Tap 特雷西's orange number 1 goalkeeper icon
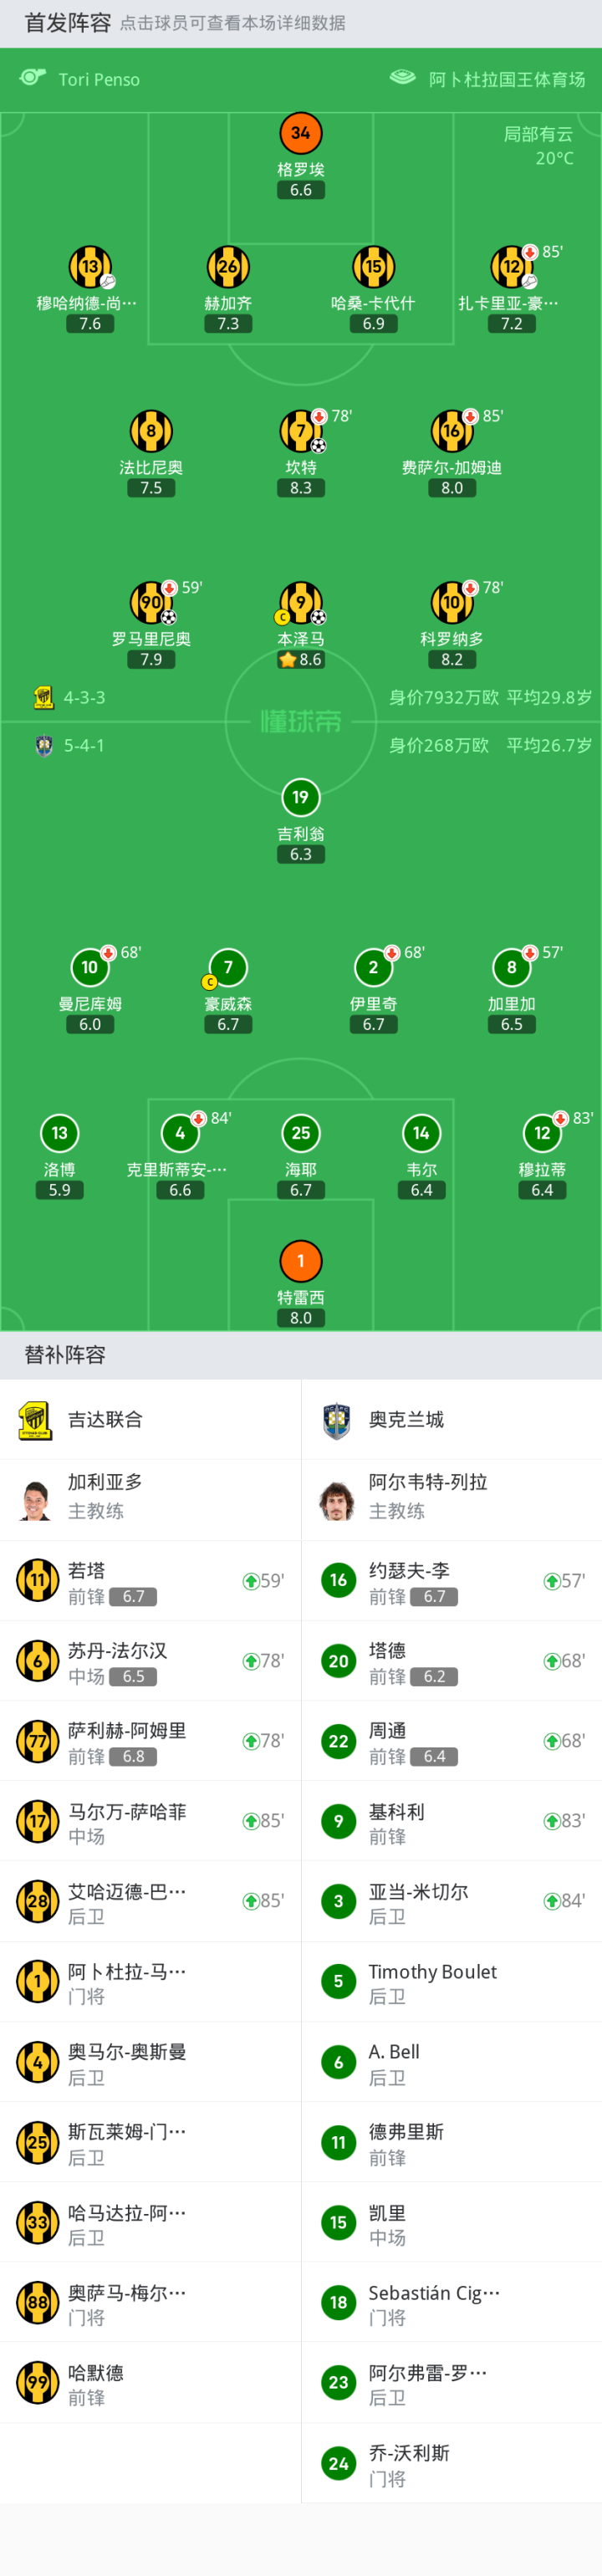 pyautogui.click(x=300, y=1260)
